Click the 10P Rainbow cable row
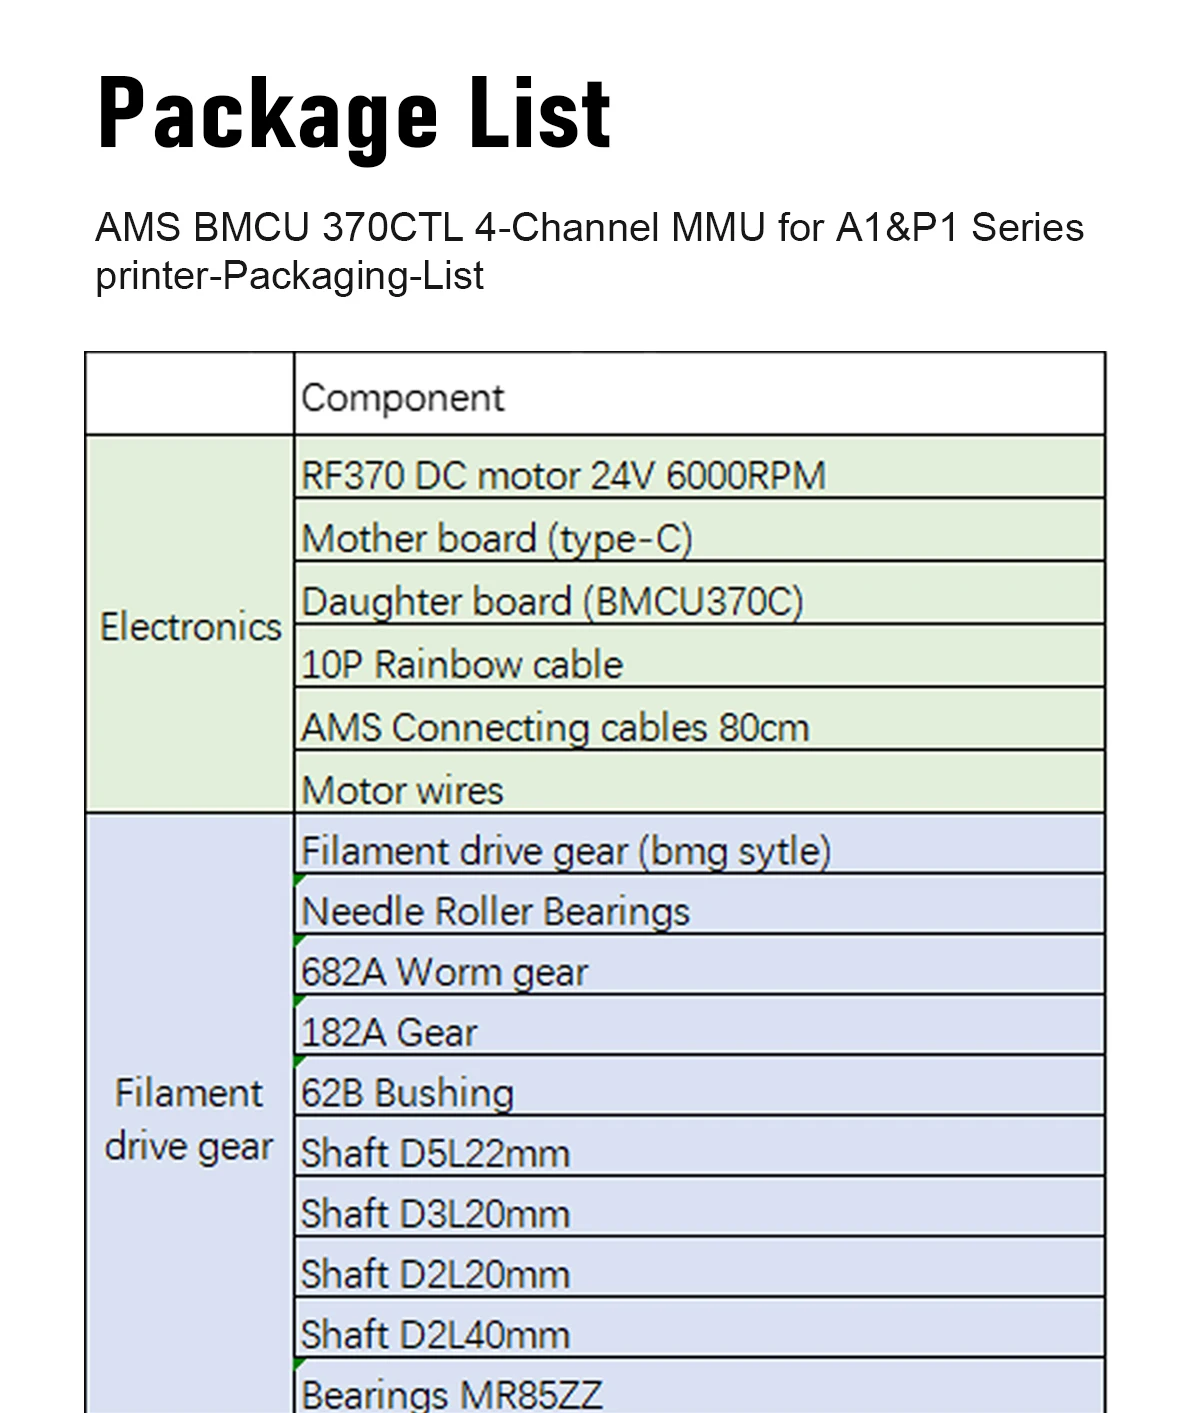 (699, 656)
